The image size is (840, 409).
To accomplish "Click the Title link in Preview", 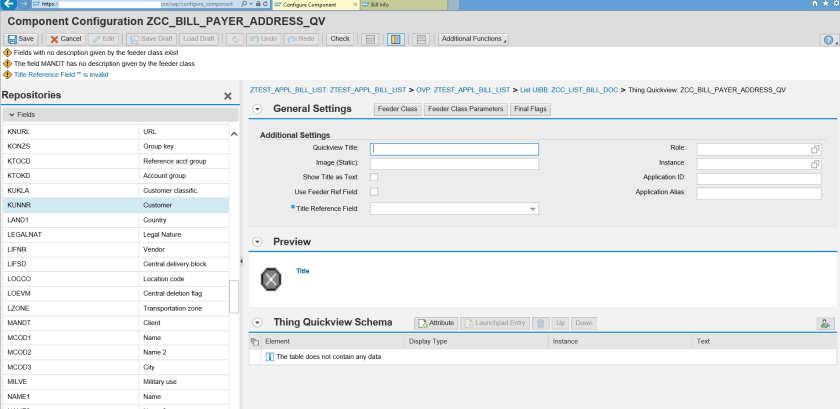I will pyautogui.click(x=303, y=271).
